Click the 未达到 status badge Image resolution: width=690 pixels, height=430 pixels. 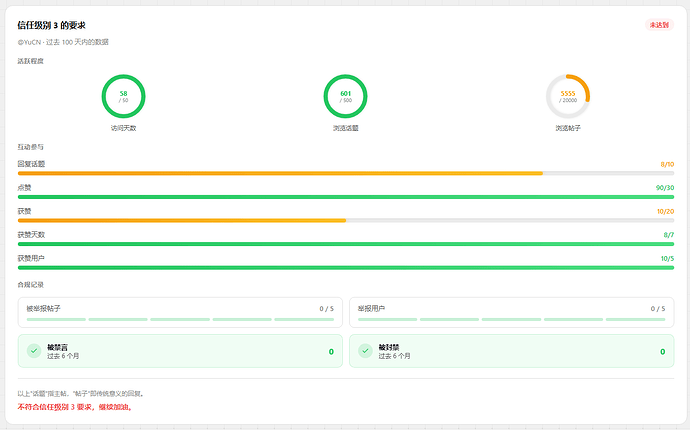(659, 25)
